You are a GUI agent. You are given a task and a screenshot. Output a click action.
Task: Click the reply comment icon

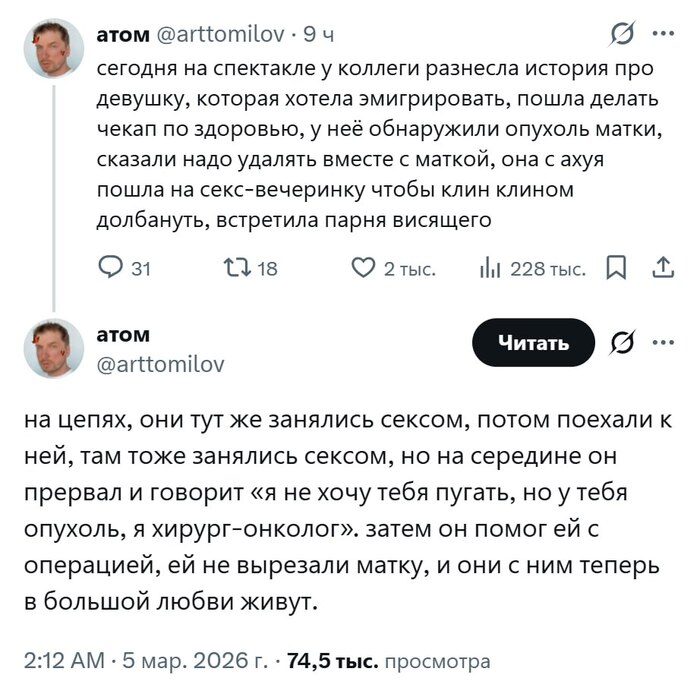pos(109,267)
